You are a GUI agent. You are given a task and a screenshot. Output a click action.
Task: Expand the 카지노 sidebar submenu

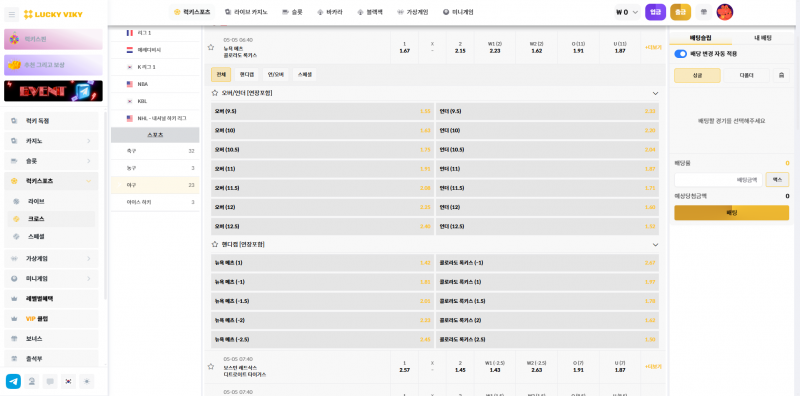tap(89, 141)
